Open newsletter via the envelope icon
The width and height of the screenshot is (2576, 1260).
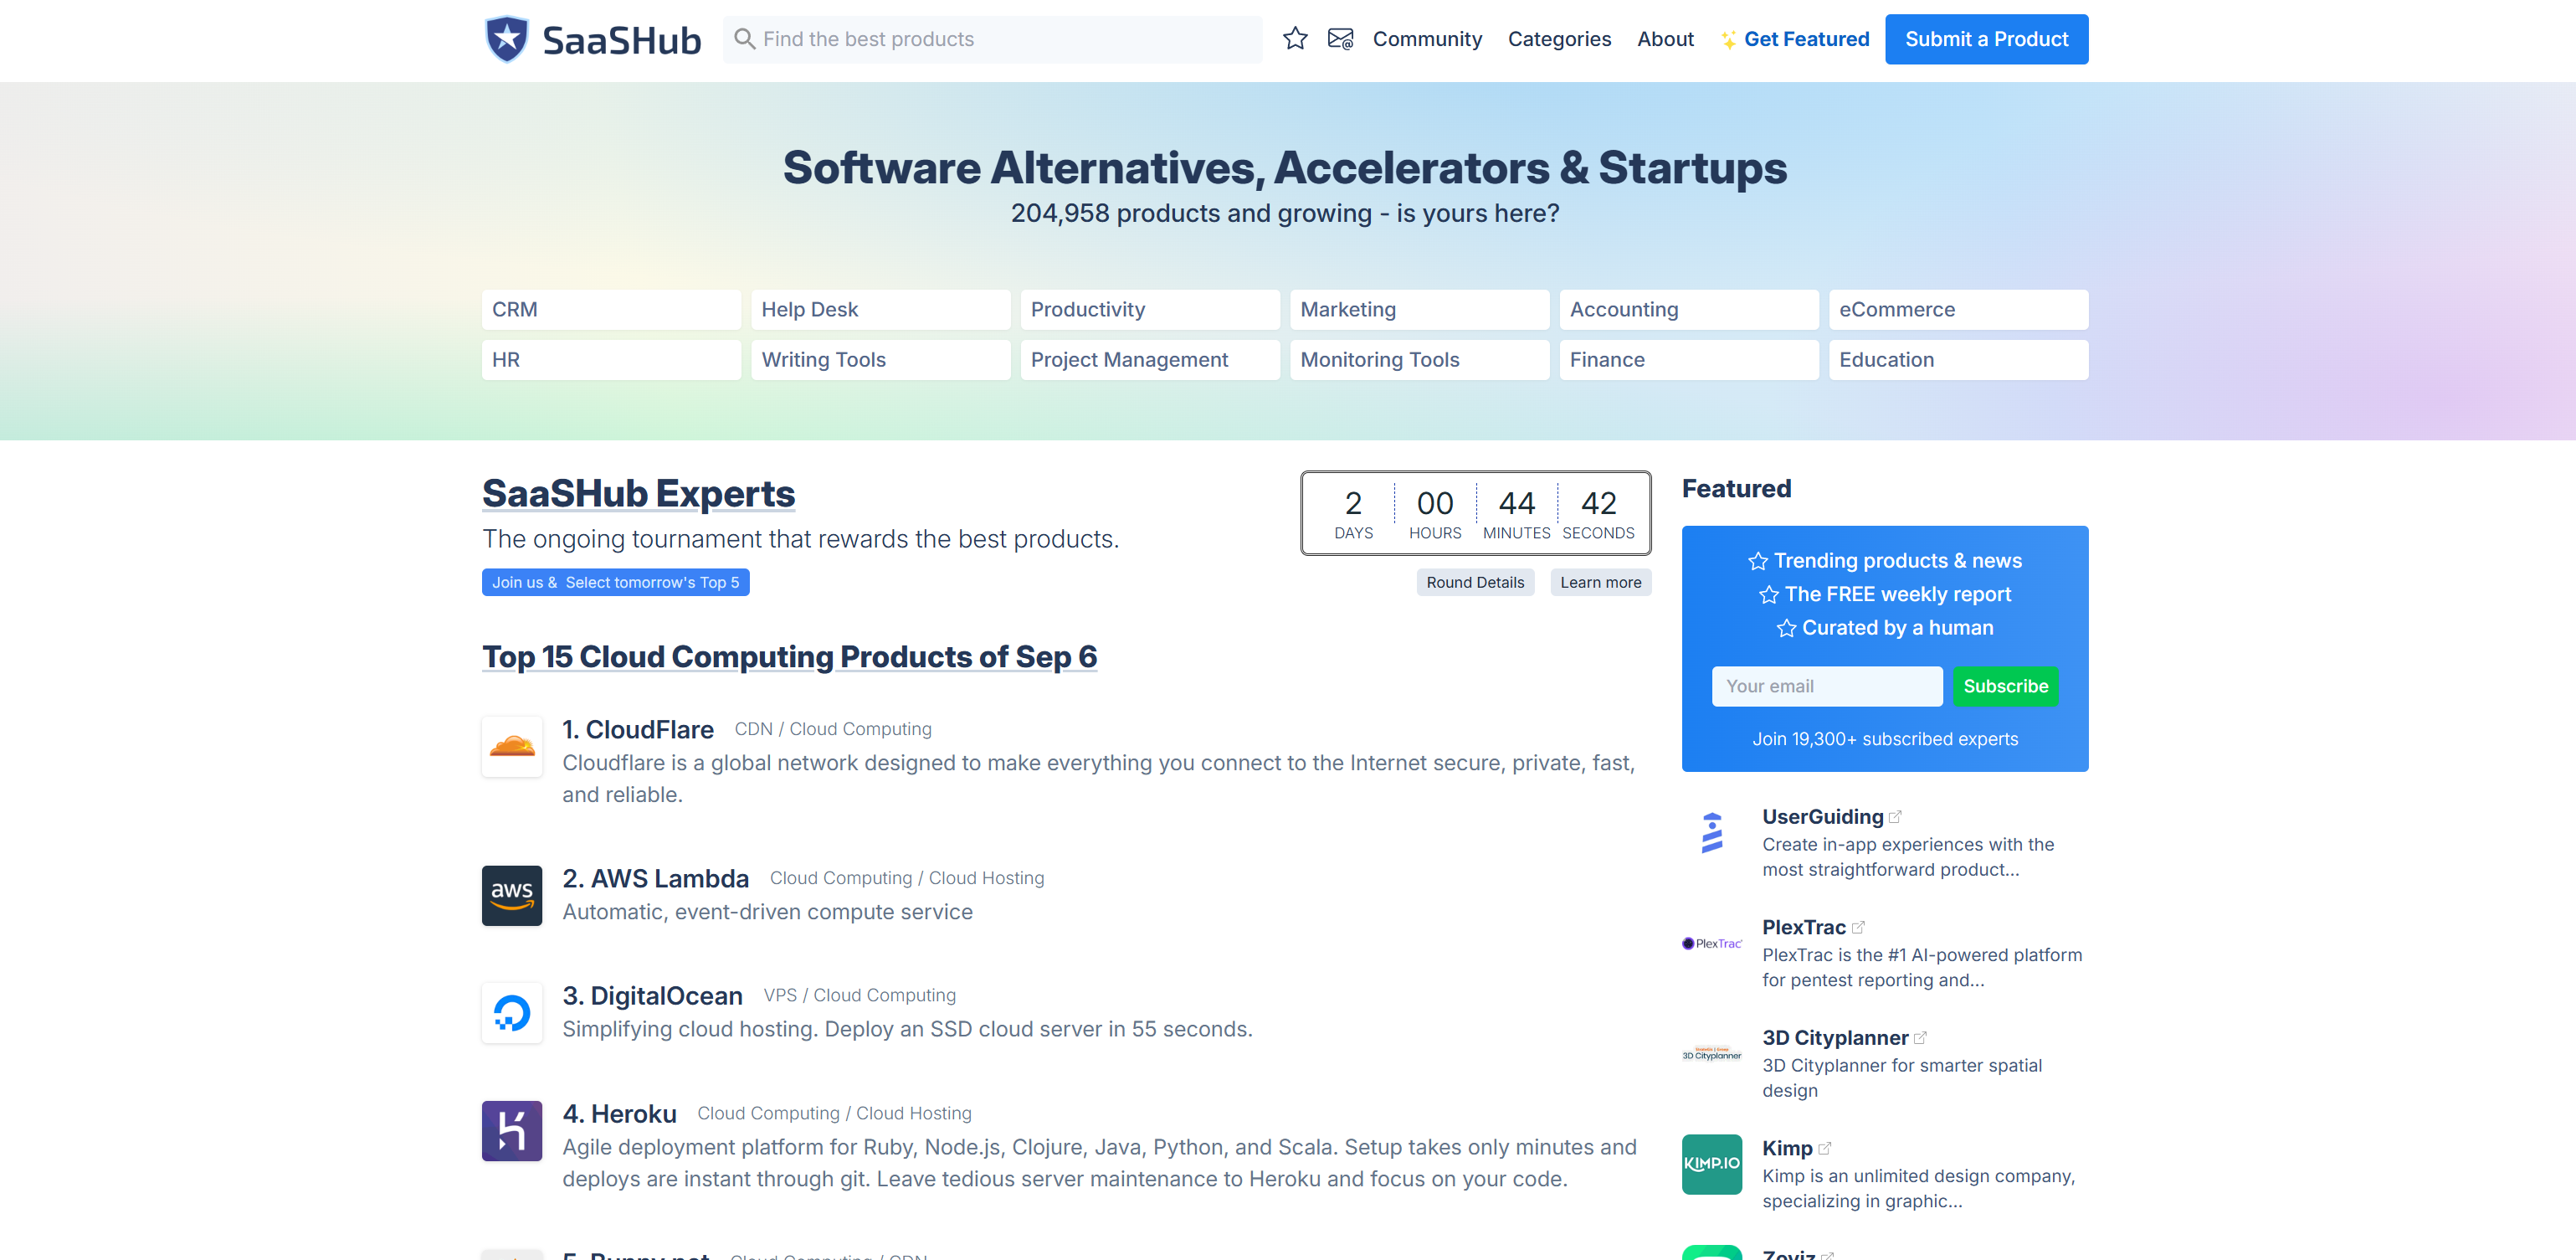point(1340,39)
